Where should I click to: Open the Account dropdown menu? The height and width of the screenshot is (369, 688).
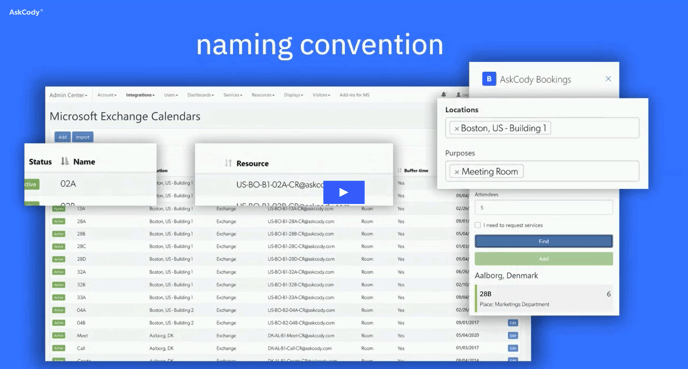pos(107,95)
